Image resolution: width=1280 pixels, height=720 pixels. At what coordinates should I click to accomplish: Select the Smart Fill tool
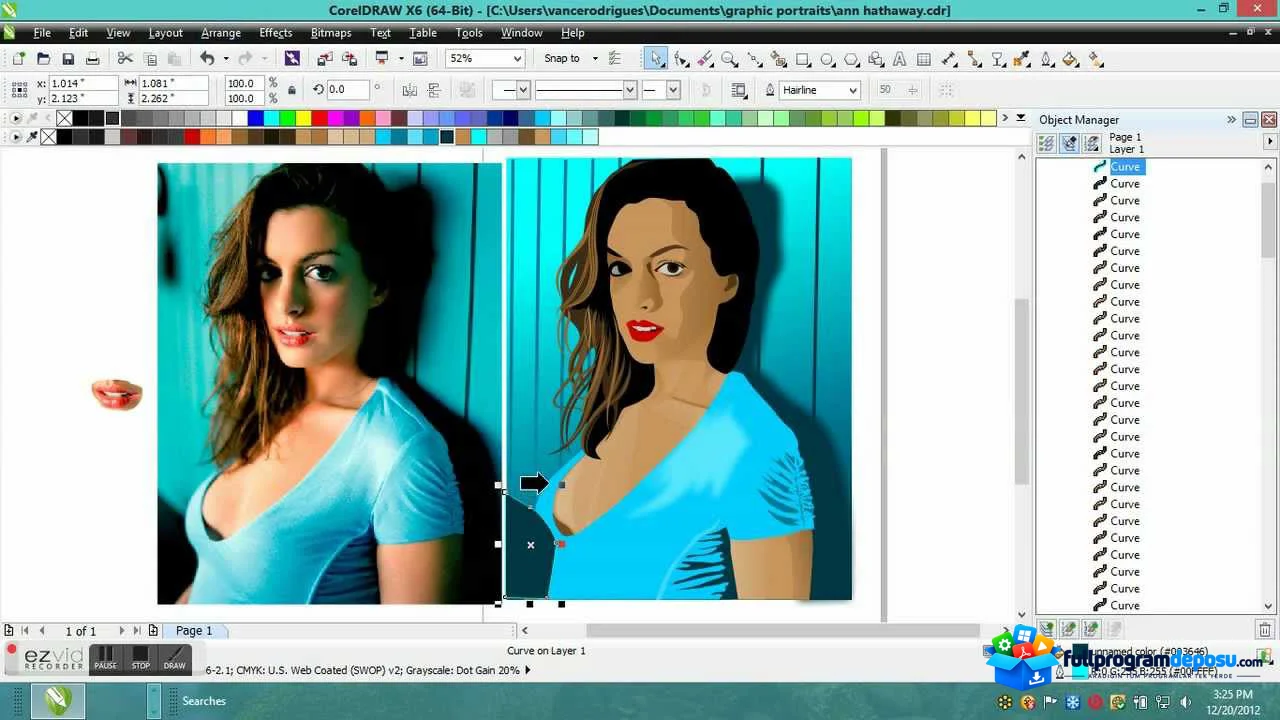pos(779,59)
